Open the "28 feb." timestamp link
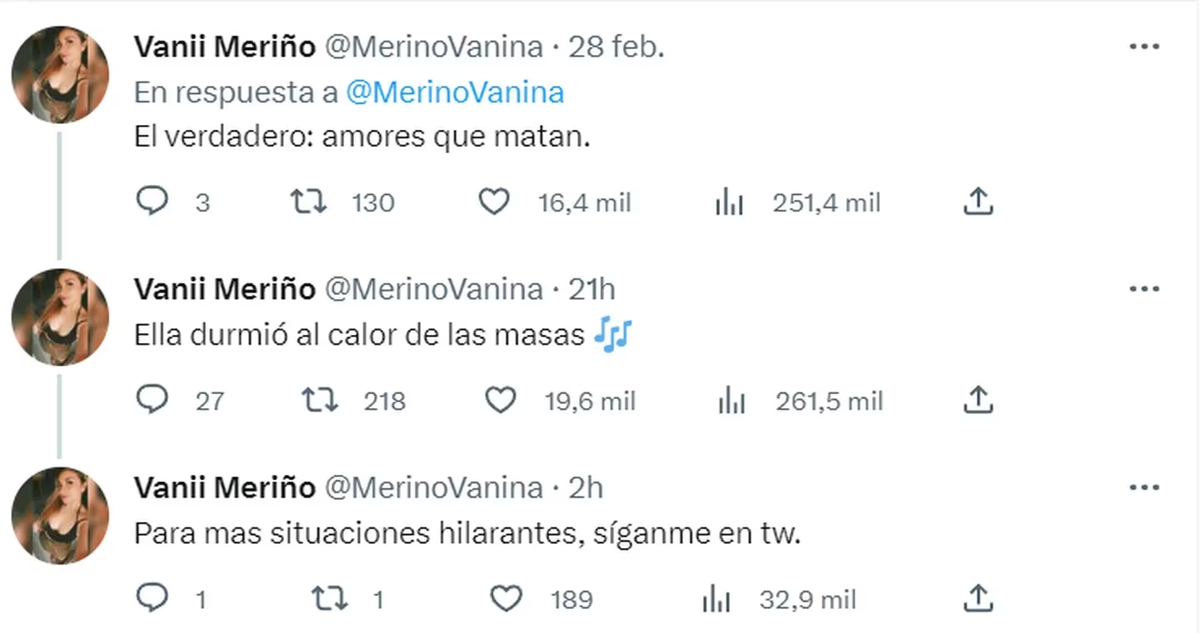 (x=617, y=45)
